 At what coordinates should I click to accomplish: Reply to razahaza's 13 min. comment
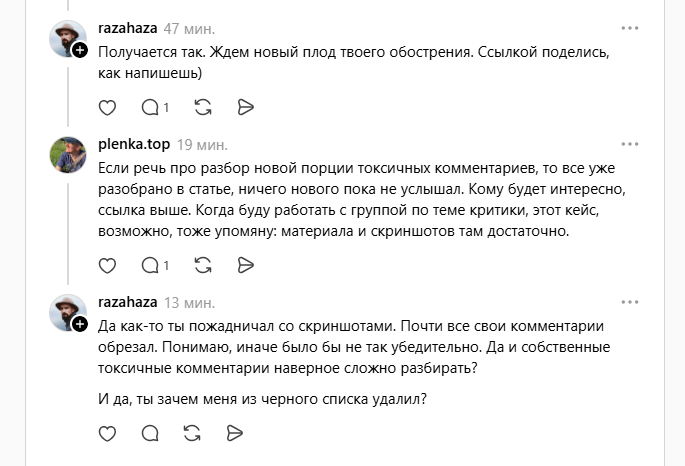click(150, 433)
